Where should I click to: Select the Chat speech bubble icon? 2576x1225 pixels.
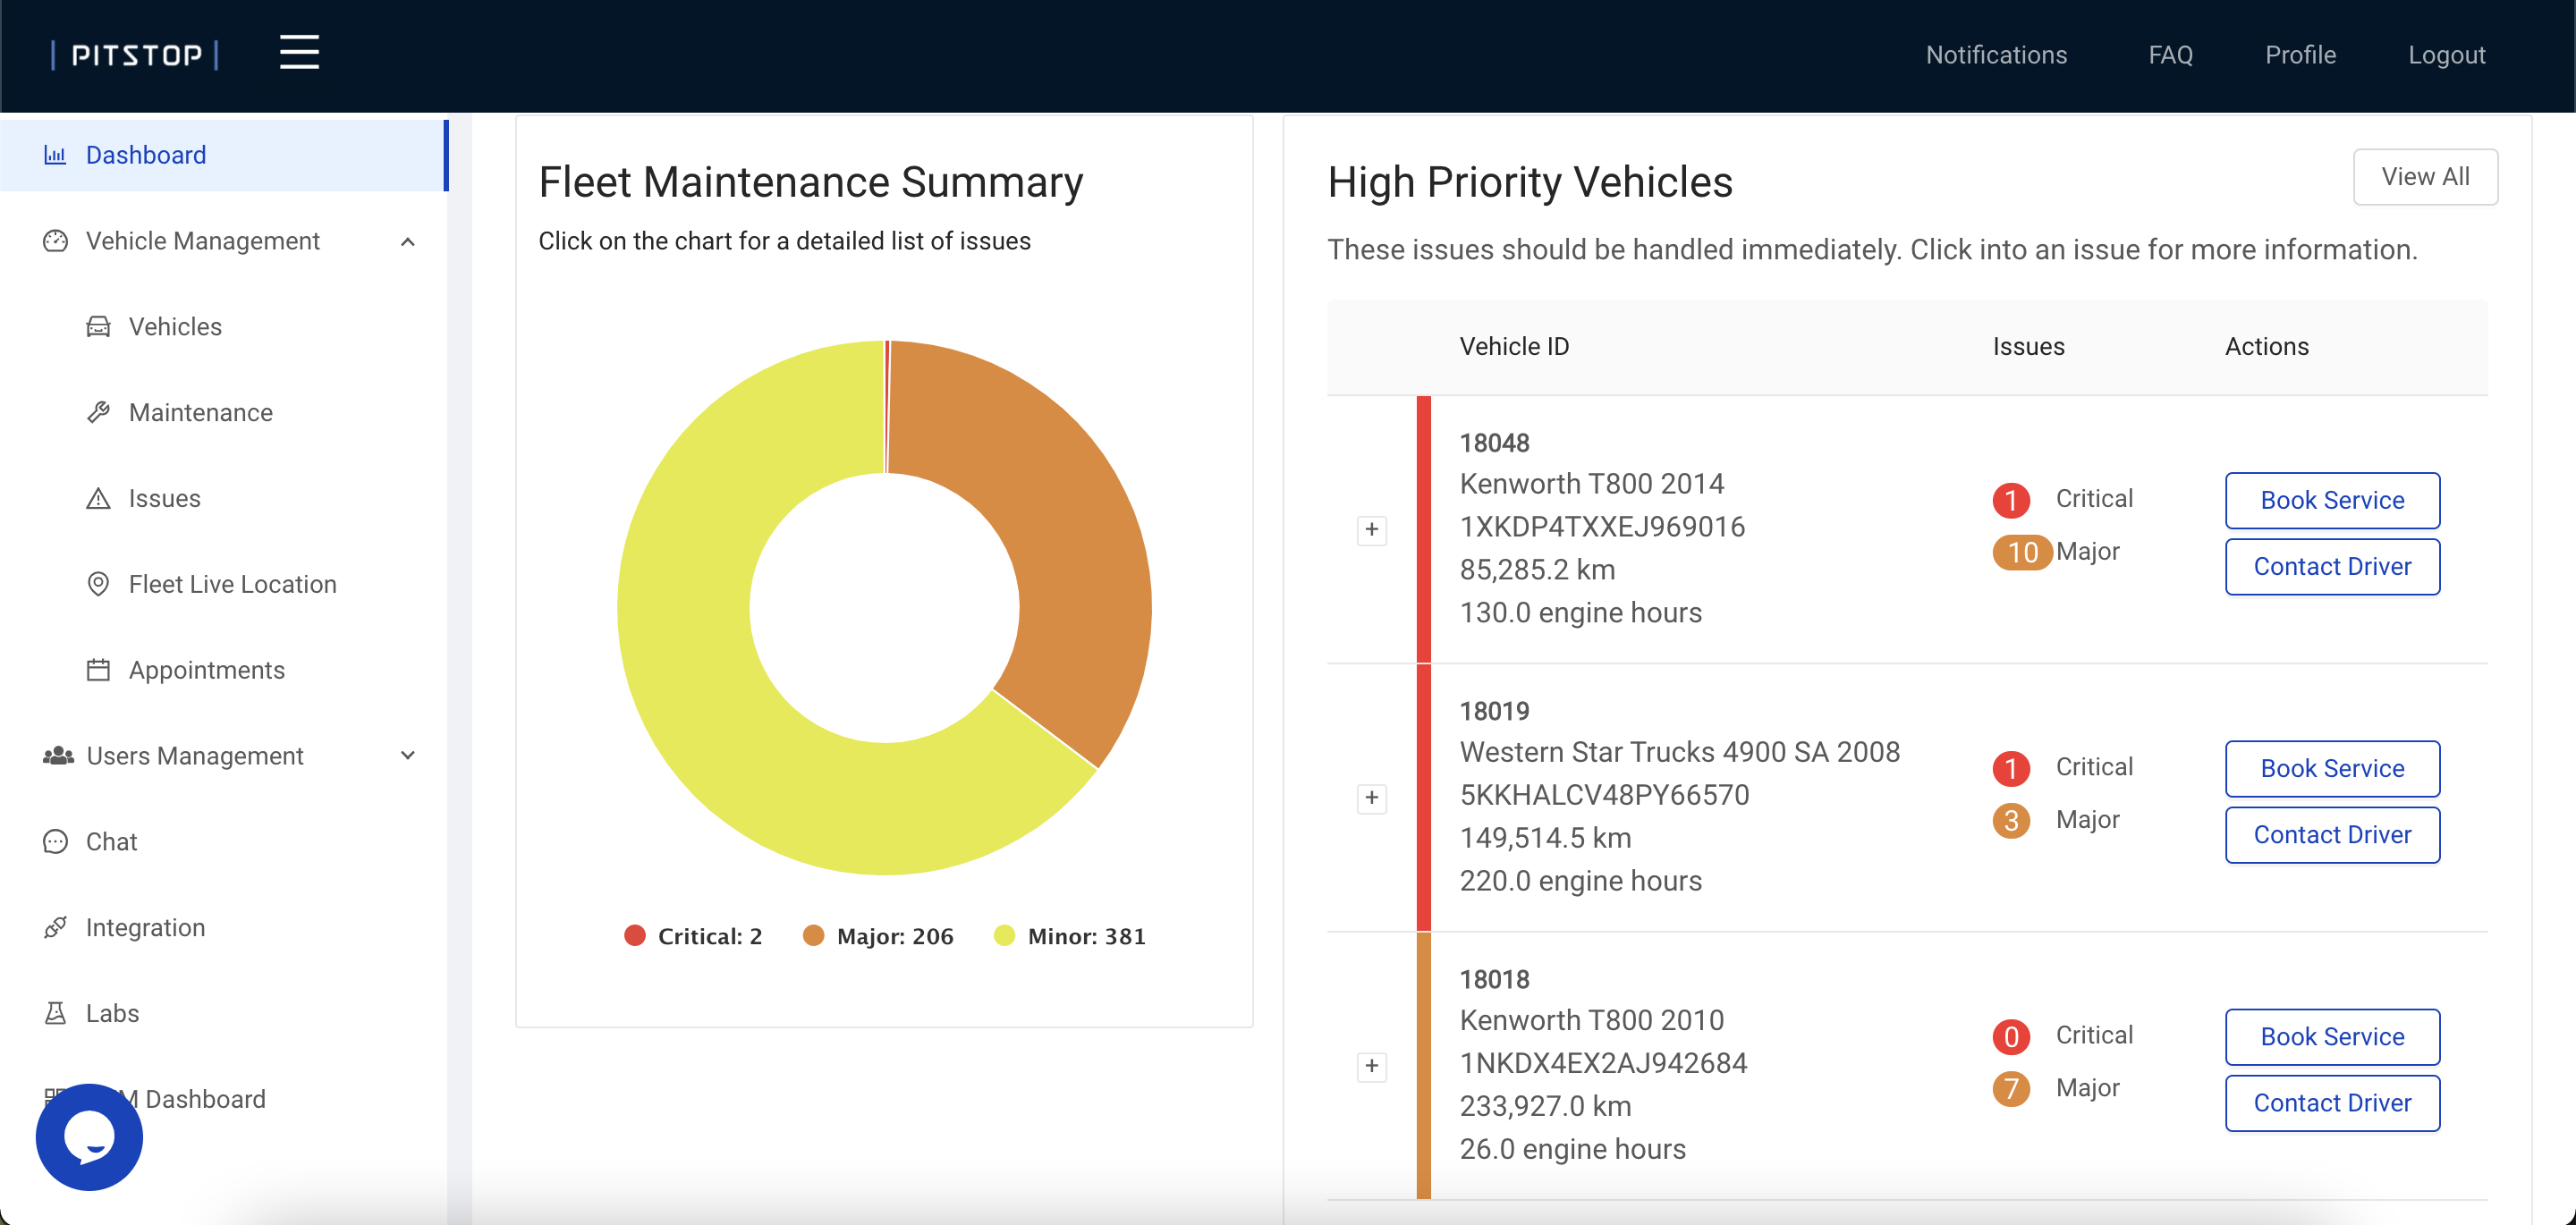pos(56,841)
